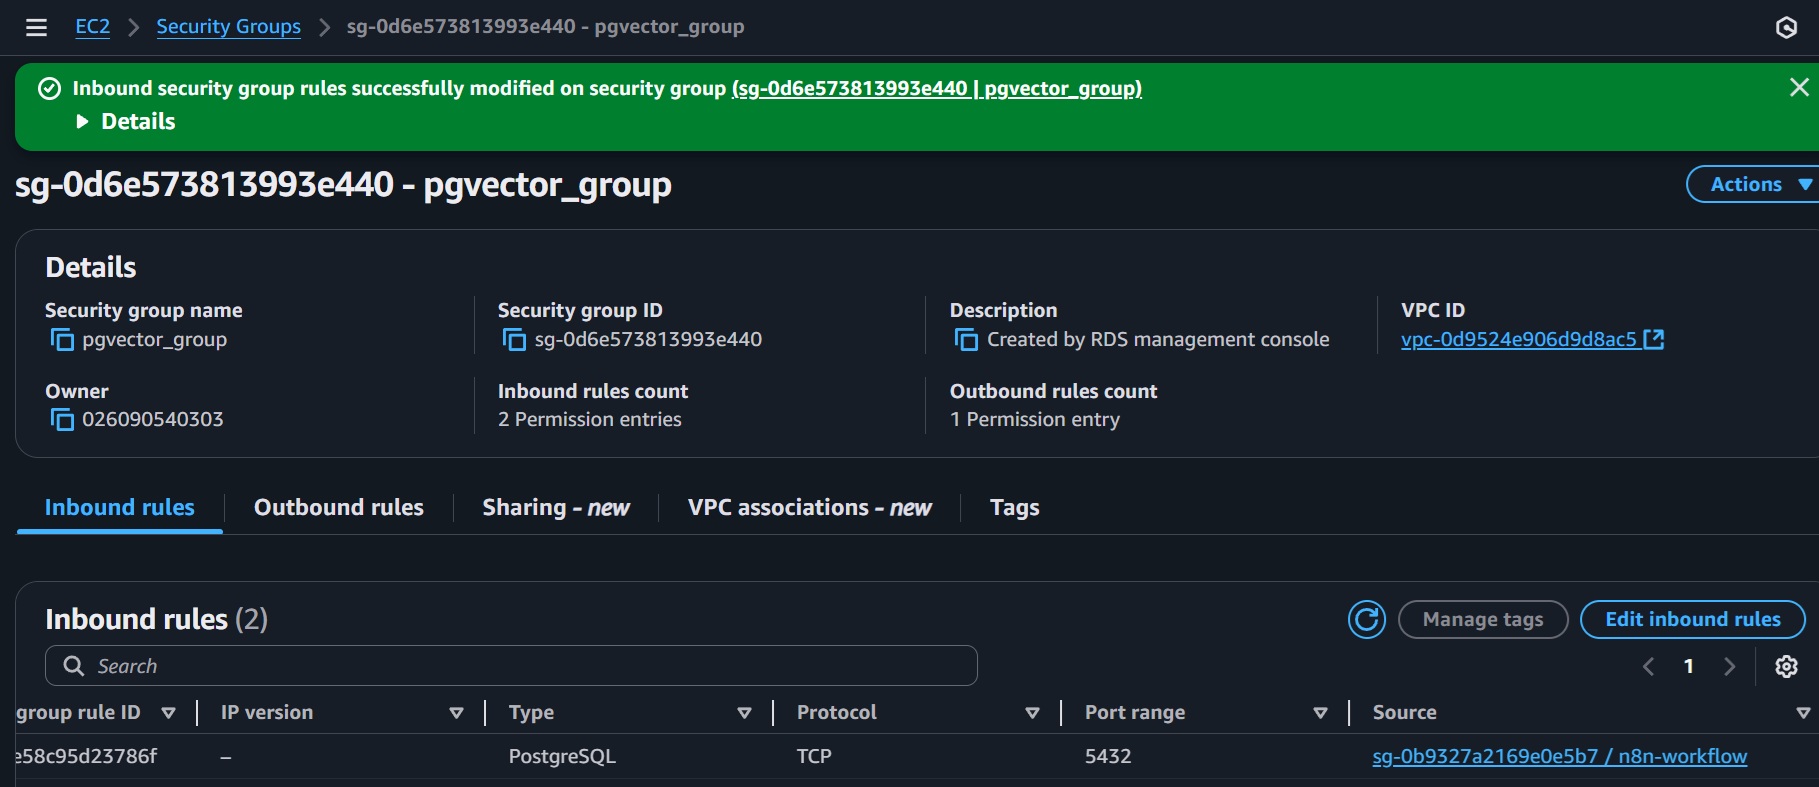Click '2 Permission entries' inbound count
Image resolution: width=1819 pixels, height=787 pixels.
[x=590, y=420]
